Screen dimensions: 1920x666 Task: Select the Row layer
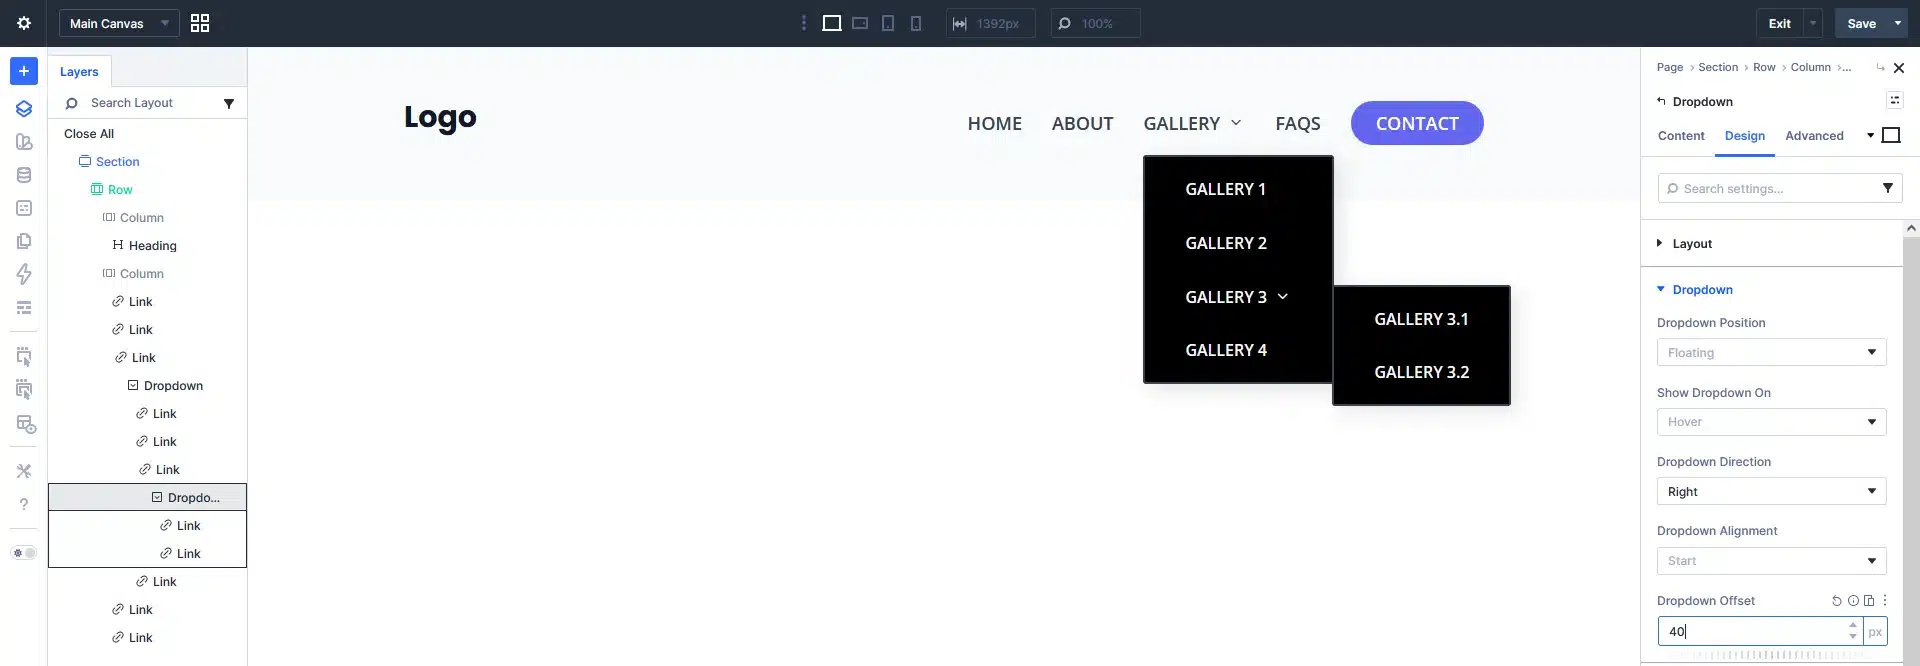tap(120, 190)
